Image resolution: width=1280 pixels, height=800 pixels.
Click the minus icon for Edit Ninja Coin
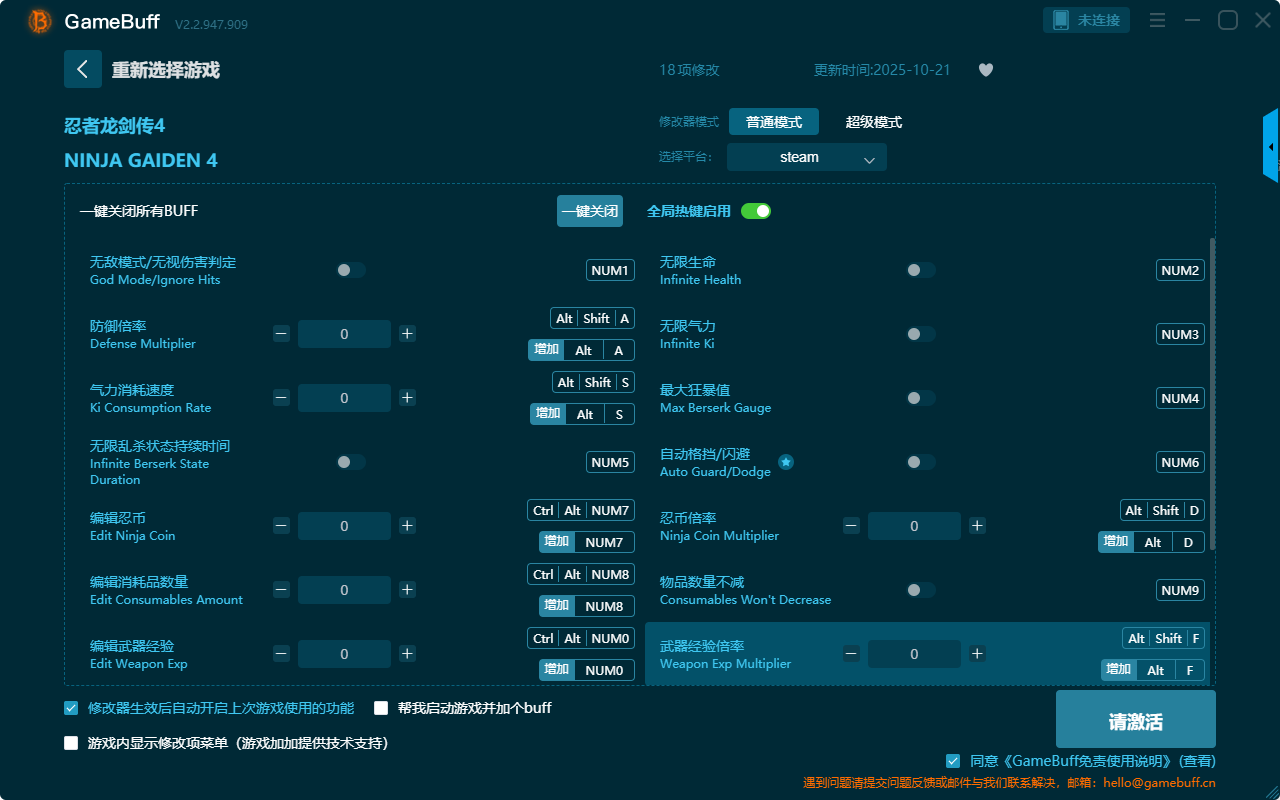coord(281,526)
